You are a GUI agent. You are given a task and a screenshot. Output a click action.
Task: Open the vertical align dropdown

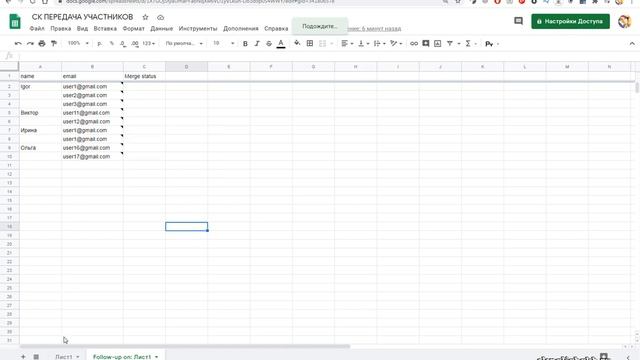(363, 43)
